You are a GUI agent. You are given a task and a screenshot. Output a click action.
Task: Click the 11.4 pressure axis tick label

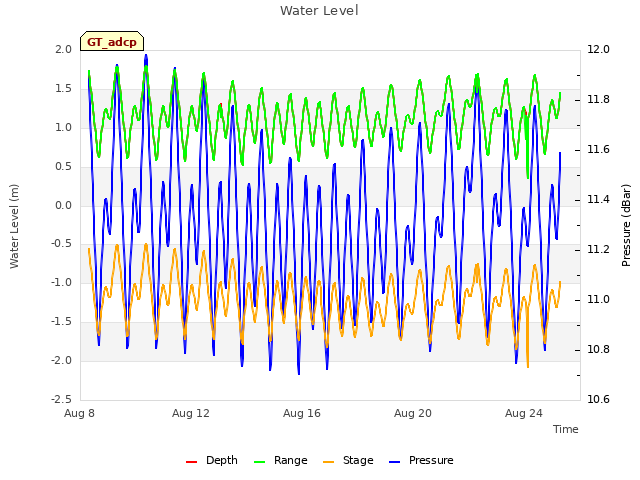coord(598,200)
